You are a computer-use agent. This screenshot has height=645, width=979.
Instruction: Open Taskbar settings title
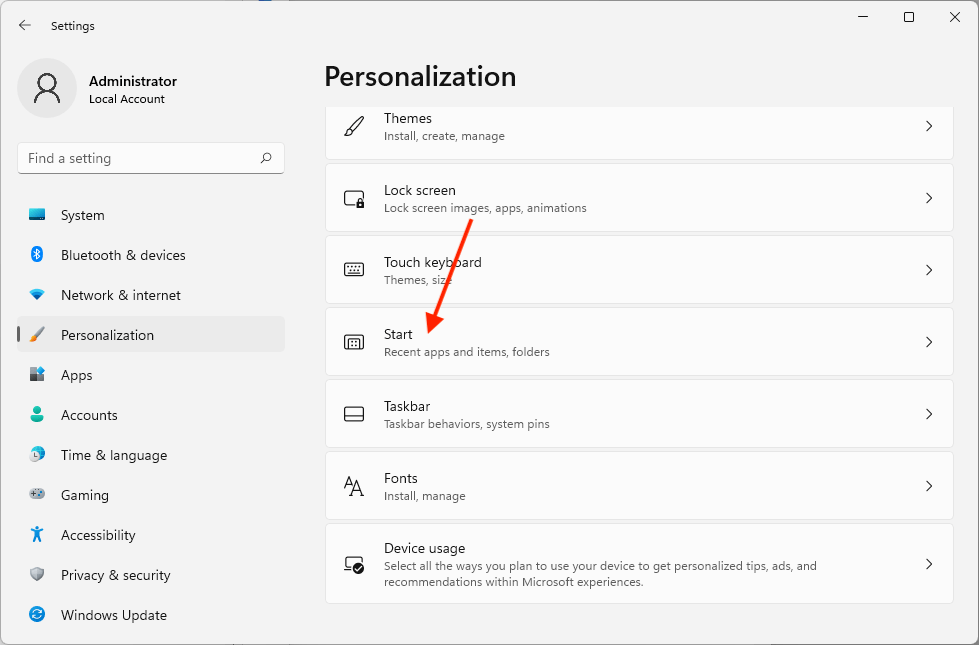coord(407,406)
